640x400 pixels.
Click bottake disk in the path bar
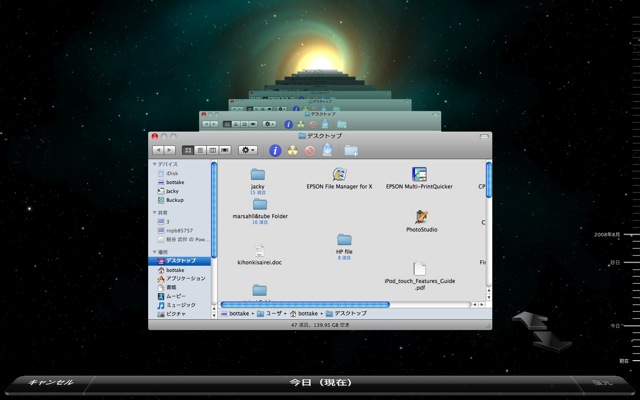(235, 313)
